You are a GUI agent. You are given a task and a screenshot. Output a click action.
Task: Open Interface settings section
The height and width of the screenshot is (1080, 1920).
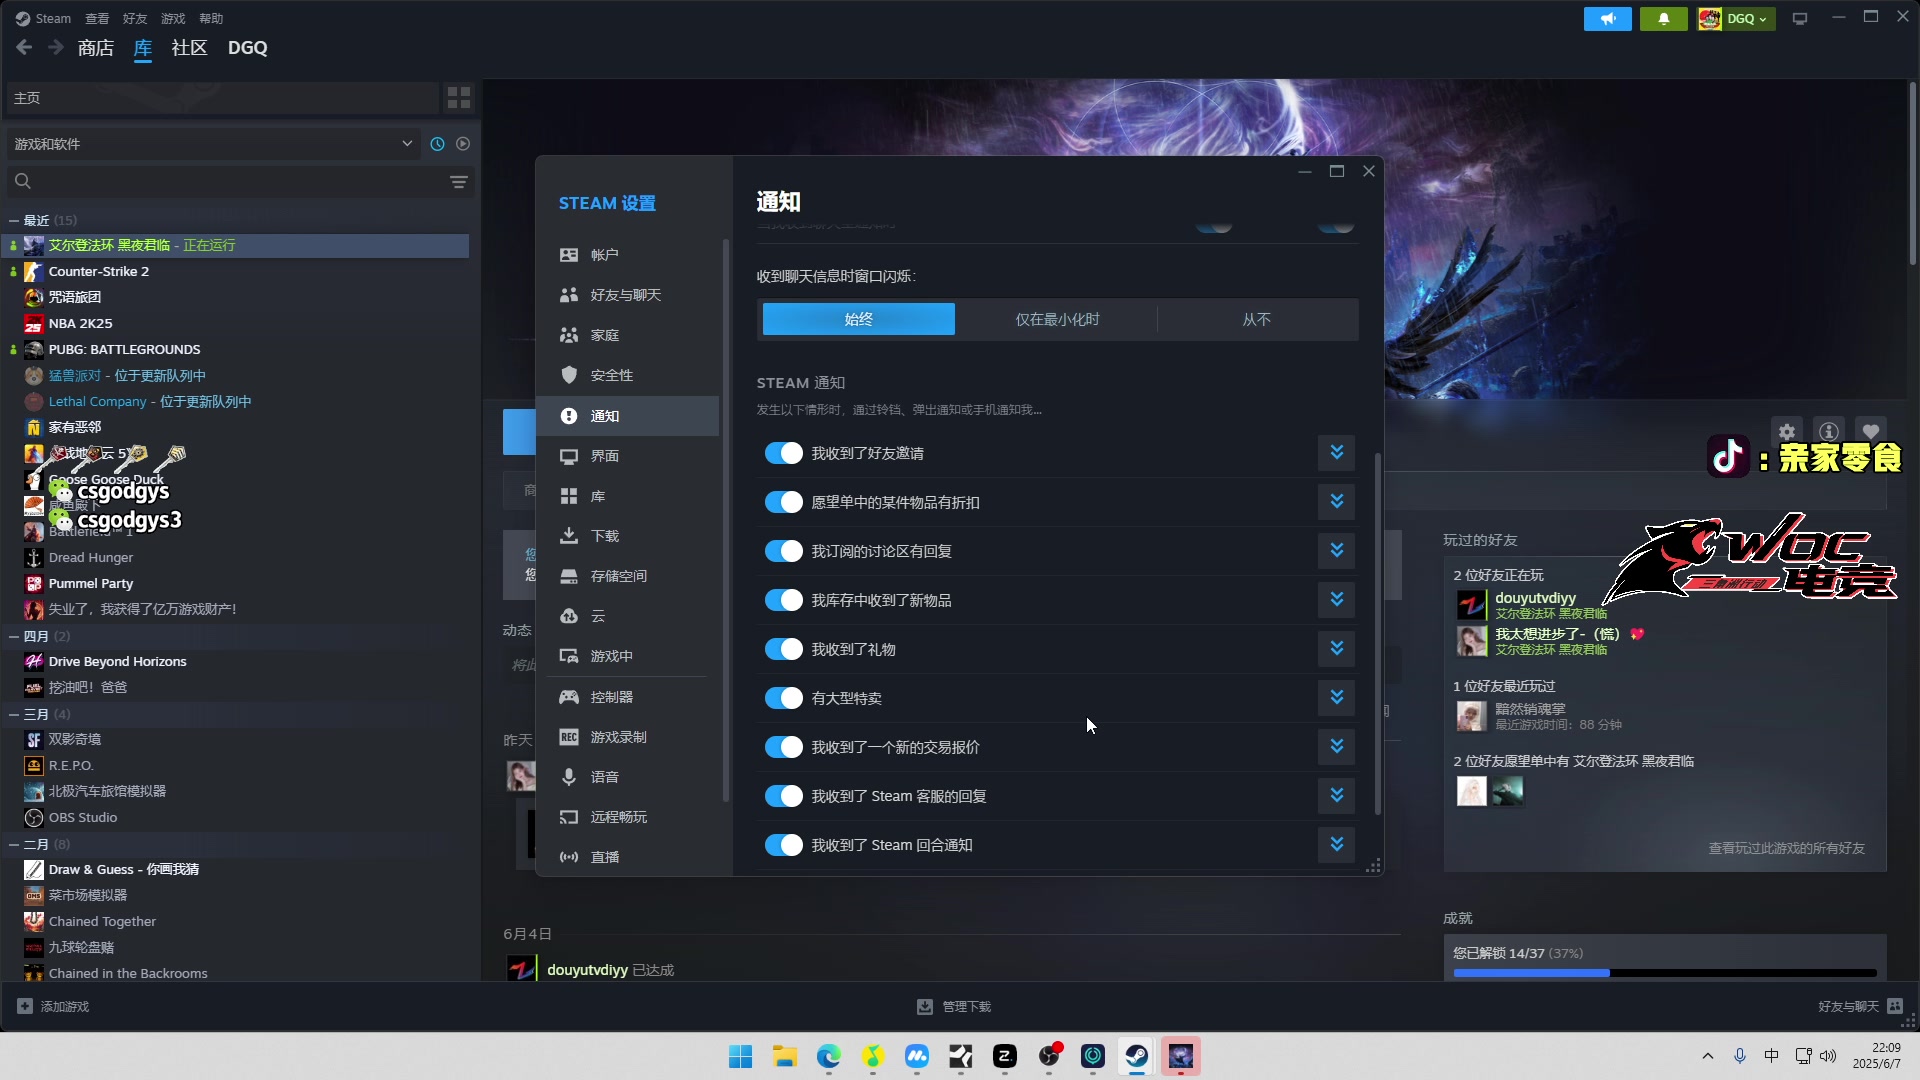coord(627,456)
